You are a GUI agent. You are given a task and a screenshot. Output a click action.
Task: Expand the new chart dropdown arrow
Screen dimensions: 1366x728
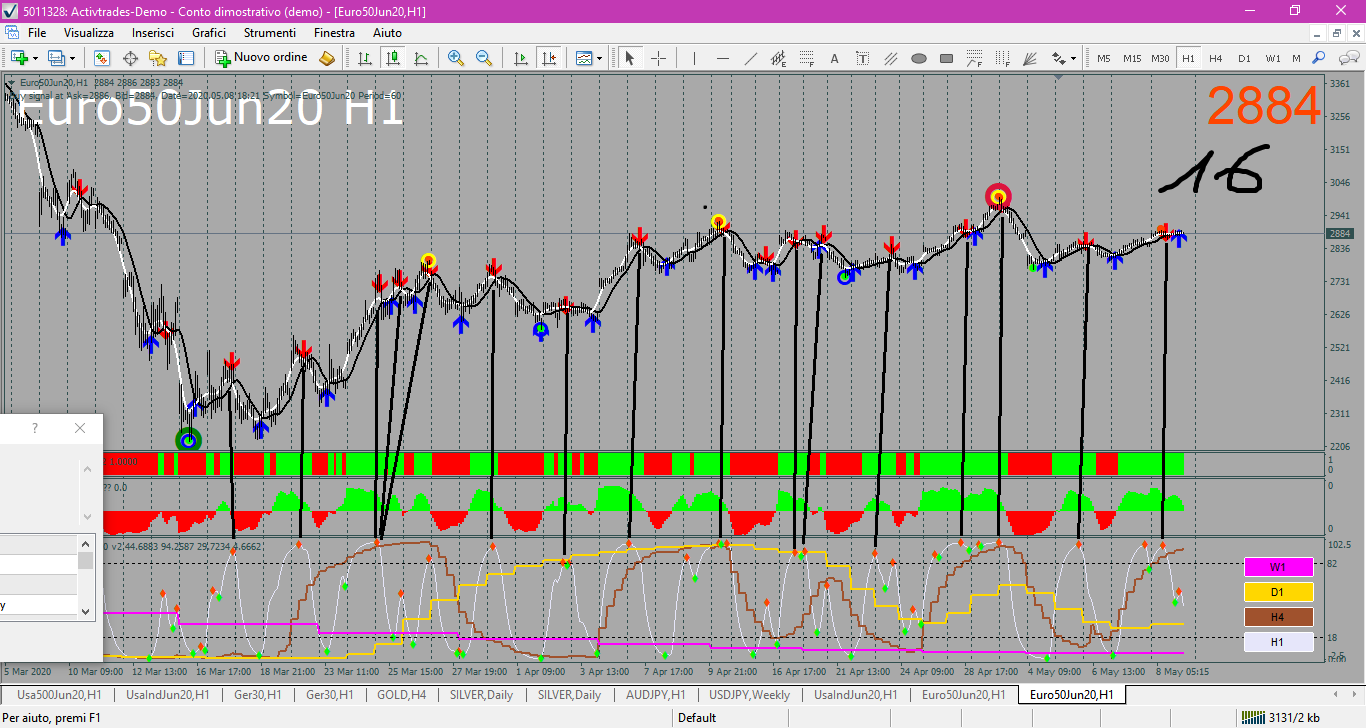(x=35, y=58)
